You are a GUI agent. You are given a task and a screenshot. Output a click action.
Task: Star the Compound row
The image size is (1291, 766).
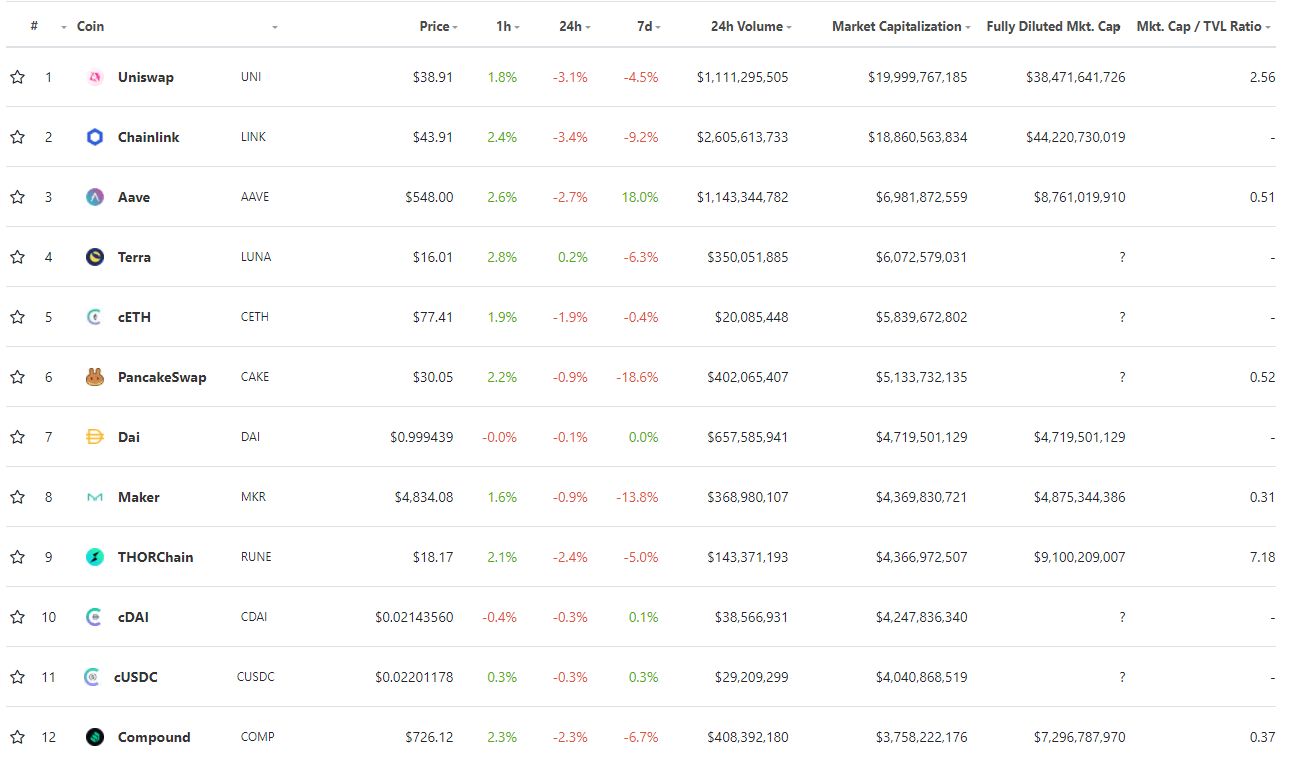click(17, 737)
